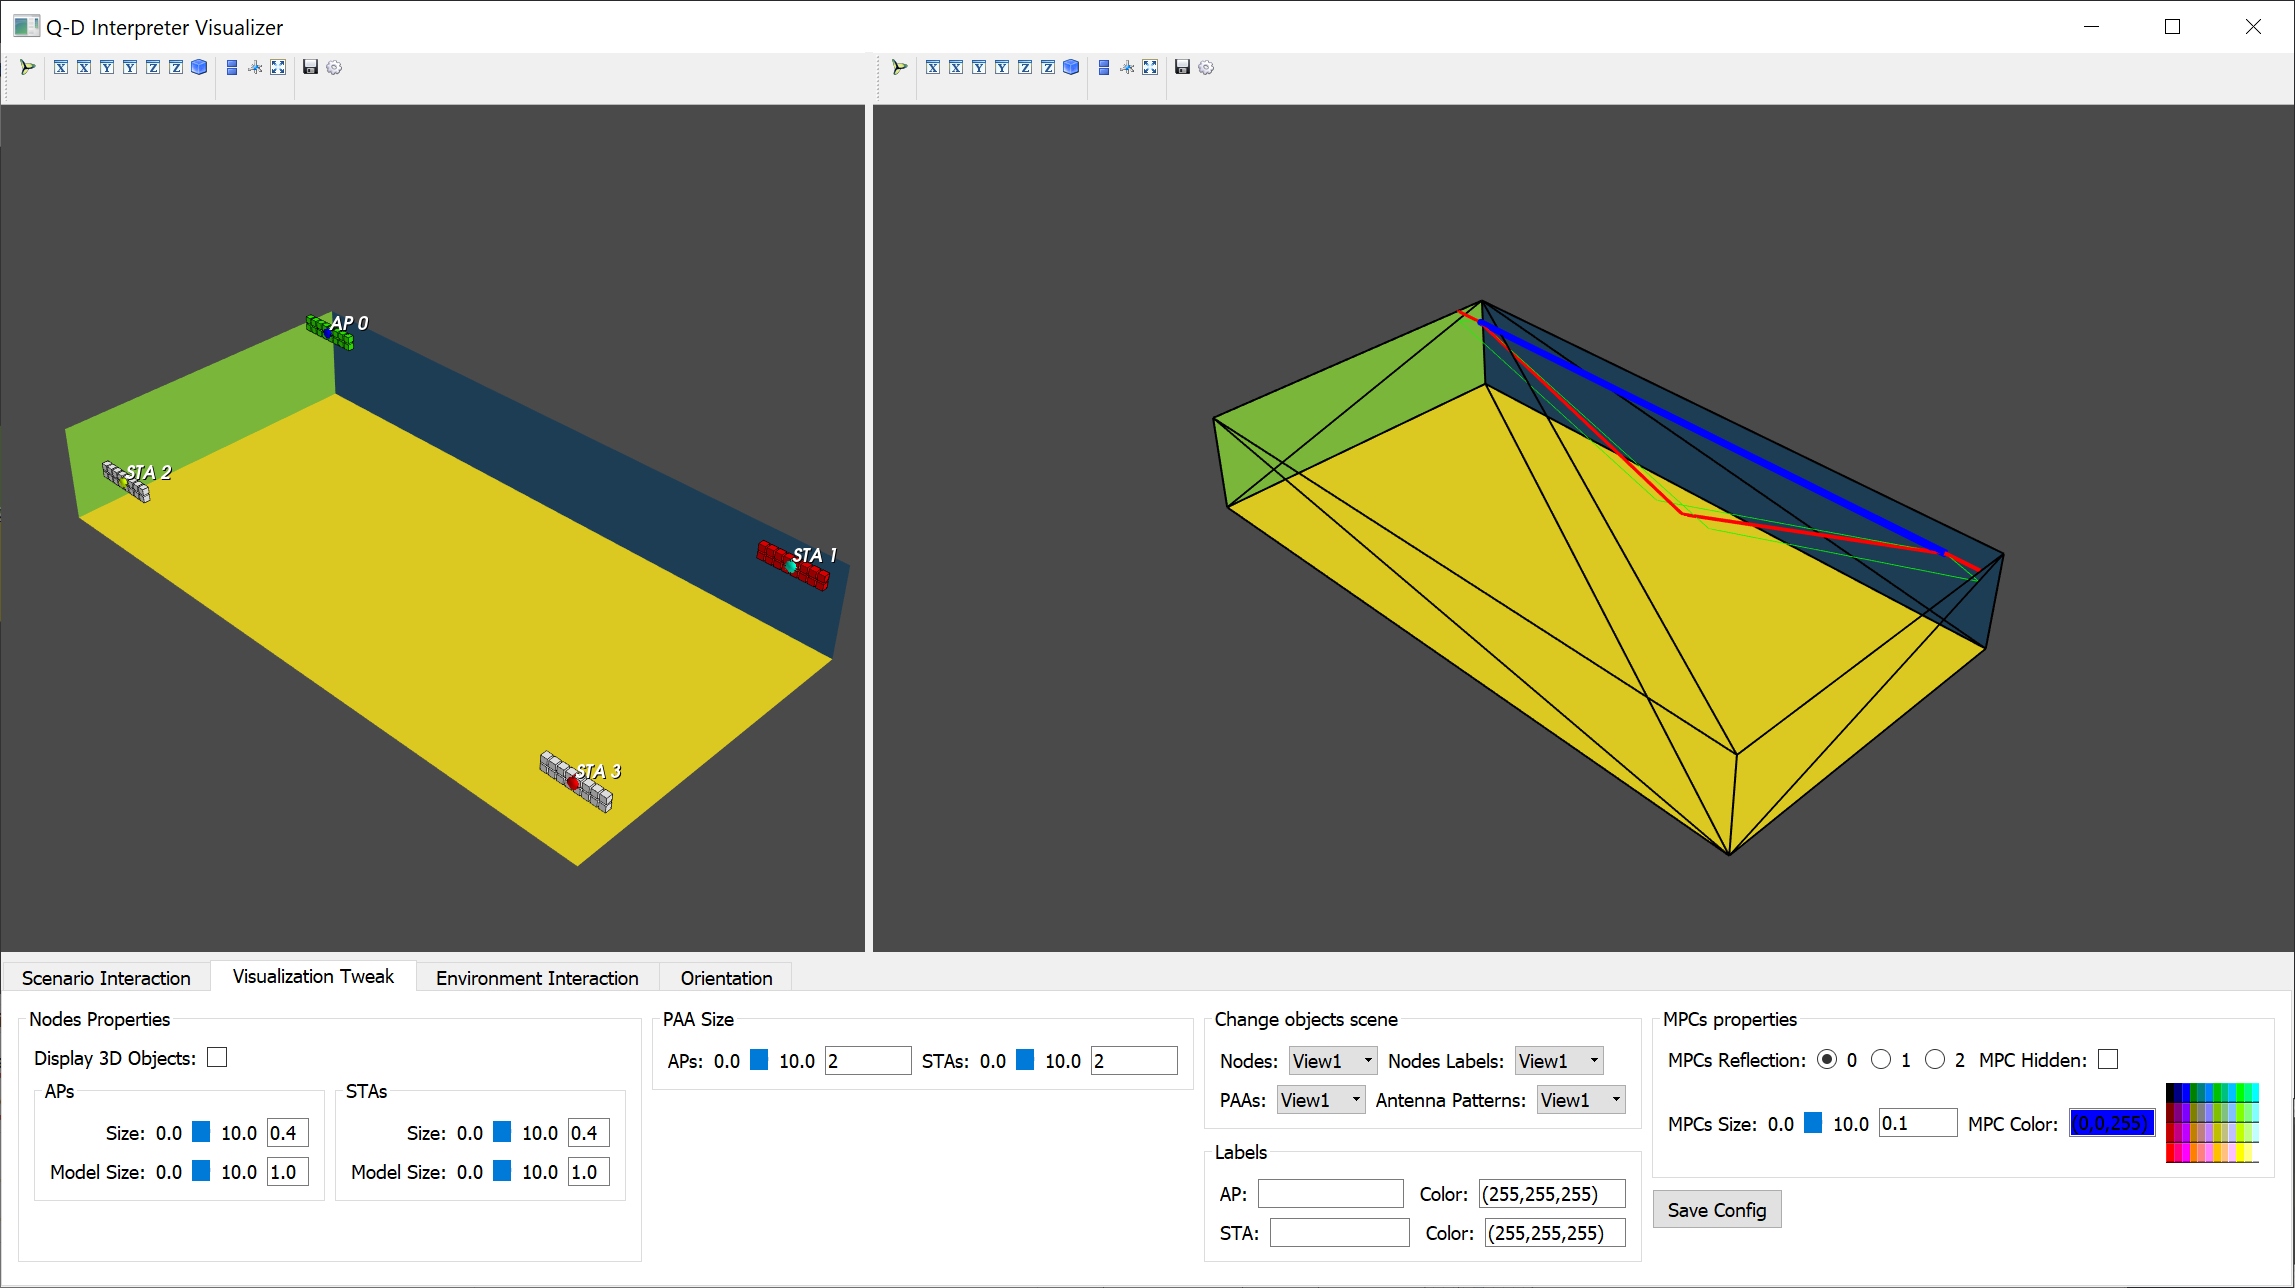Open the Environment Interaction tab

coord(537,977)
